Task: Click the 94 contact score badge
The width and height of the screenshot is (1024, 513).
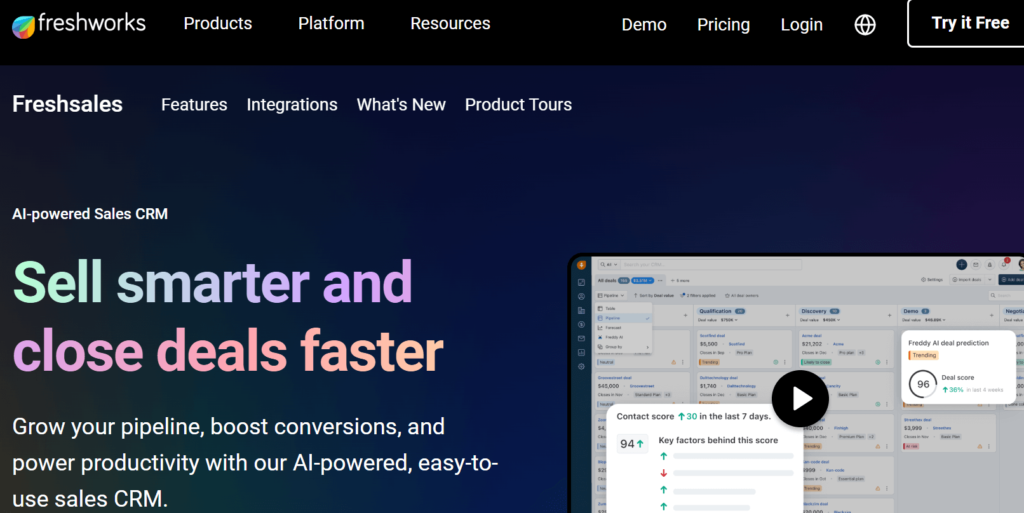Action: (x=632, y=444)
